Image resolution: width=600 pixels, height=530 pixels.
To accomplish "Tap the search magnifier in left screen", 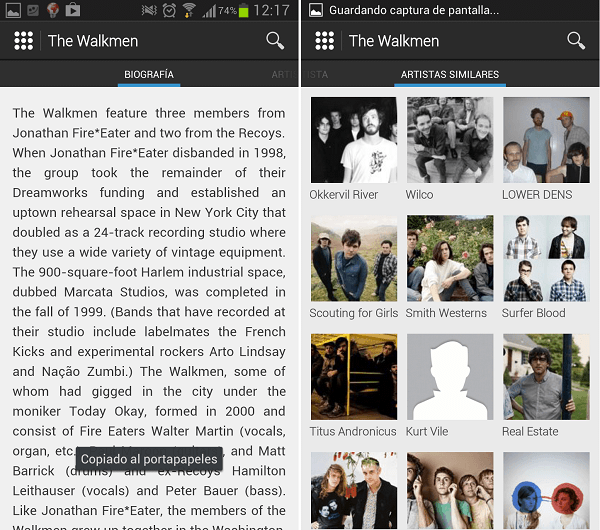I will [x=275, y=41].
